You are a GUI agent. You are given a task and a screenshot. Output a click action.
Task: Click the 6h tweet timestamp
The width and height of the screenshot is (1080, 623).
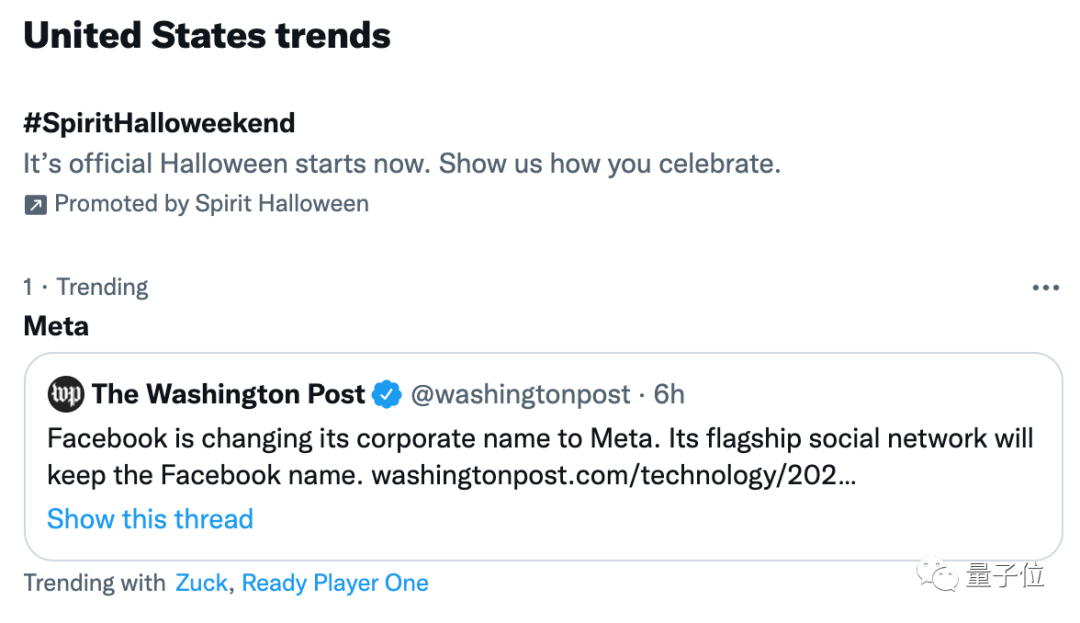coord(669,395)
